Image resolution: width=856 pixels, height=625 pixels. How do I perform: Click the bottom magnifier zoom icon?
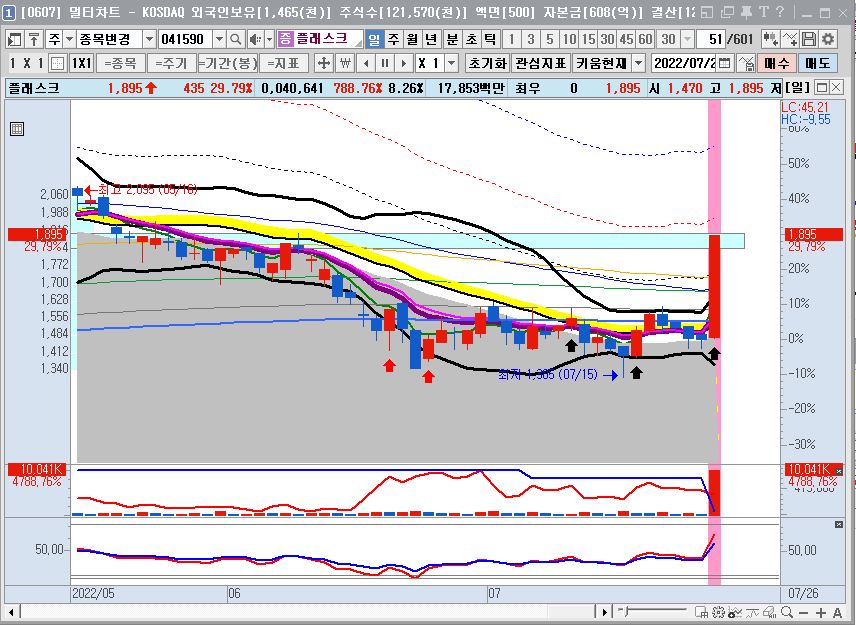(x=787, y=612)
